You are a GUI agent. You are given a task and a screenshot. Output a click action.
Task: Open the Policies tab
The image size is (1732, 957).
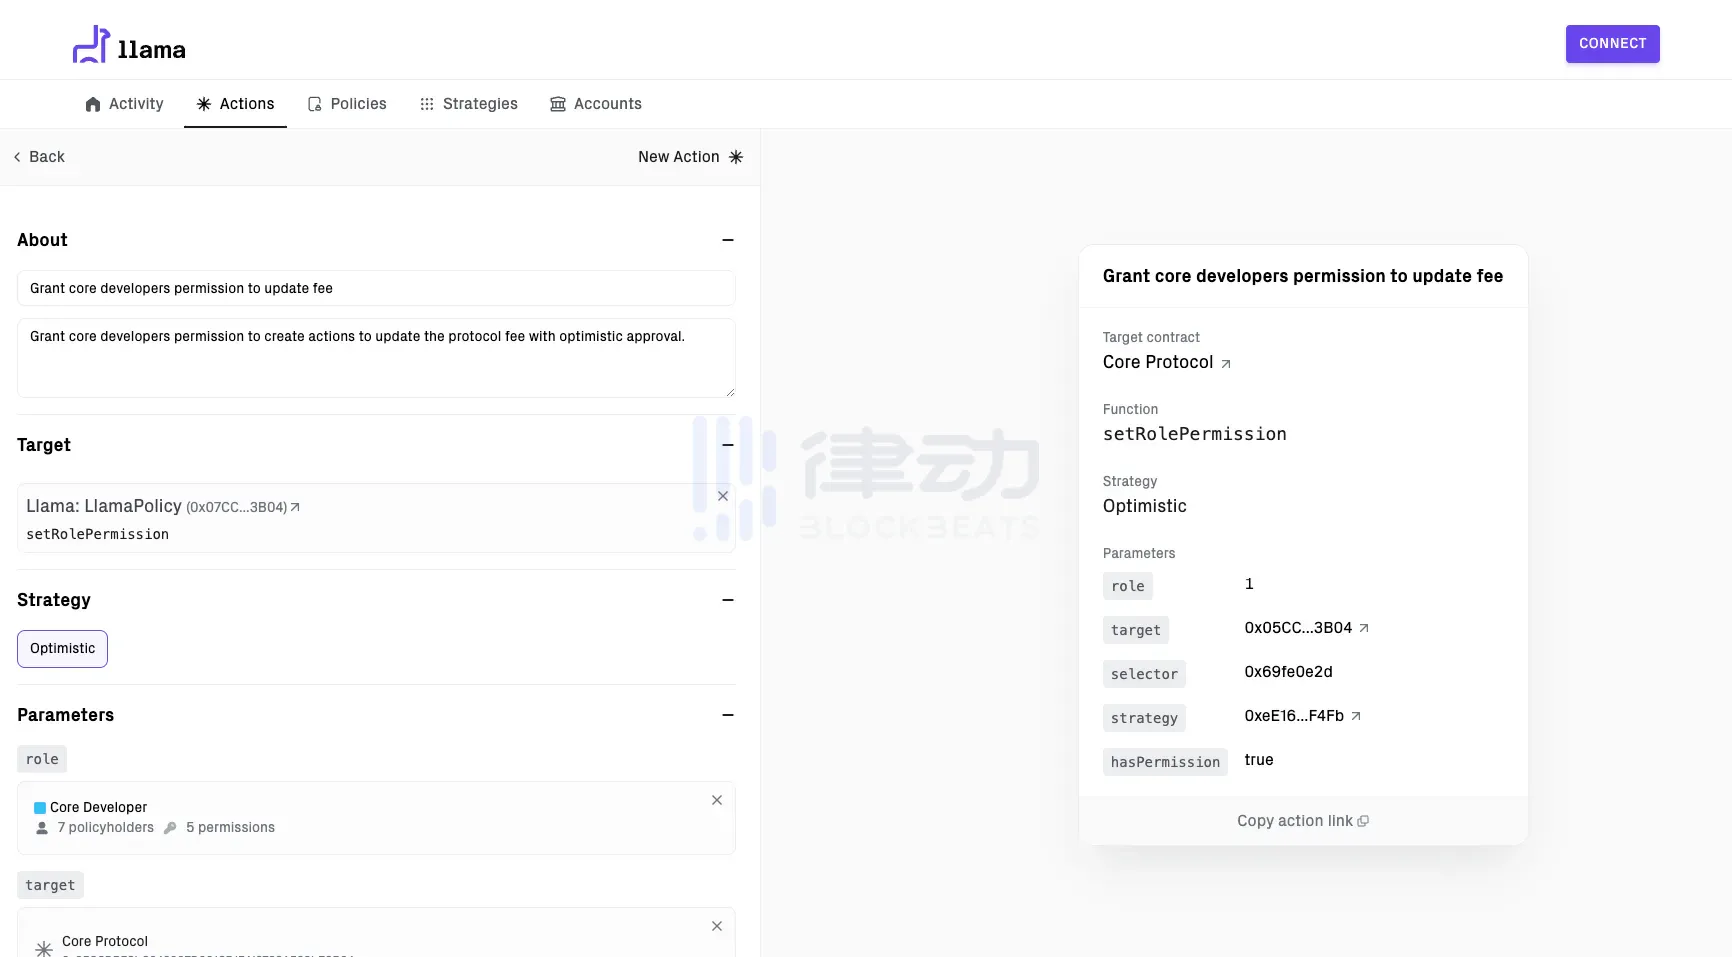click(x=347, y=104)
